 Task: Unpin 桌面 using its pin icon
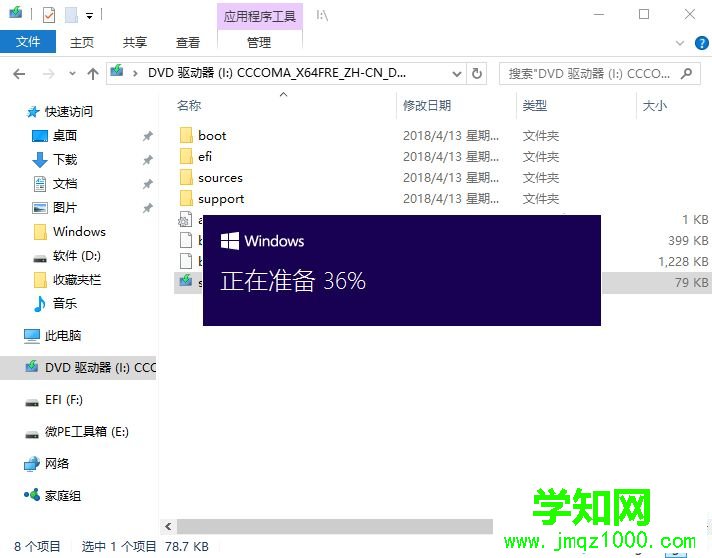click(x=148, y=136)
